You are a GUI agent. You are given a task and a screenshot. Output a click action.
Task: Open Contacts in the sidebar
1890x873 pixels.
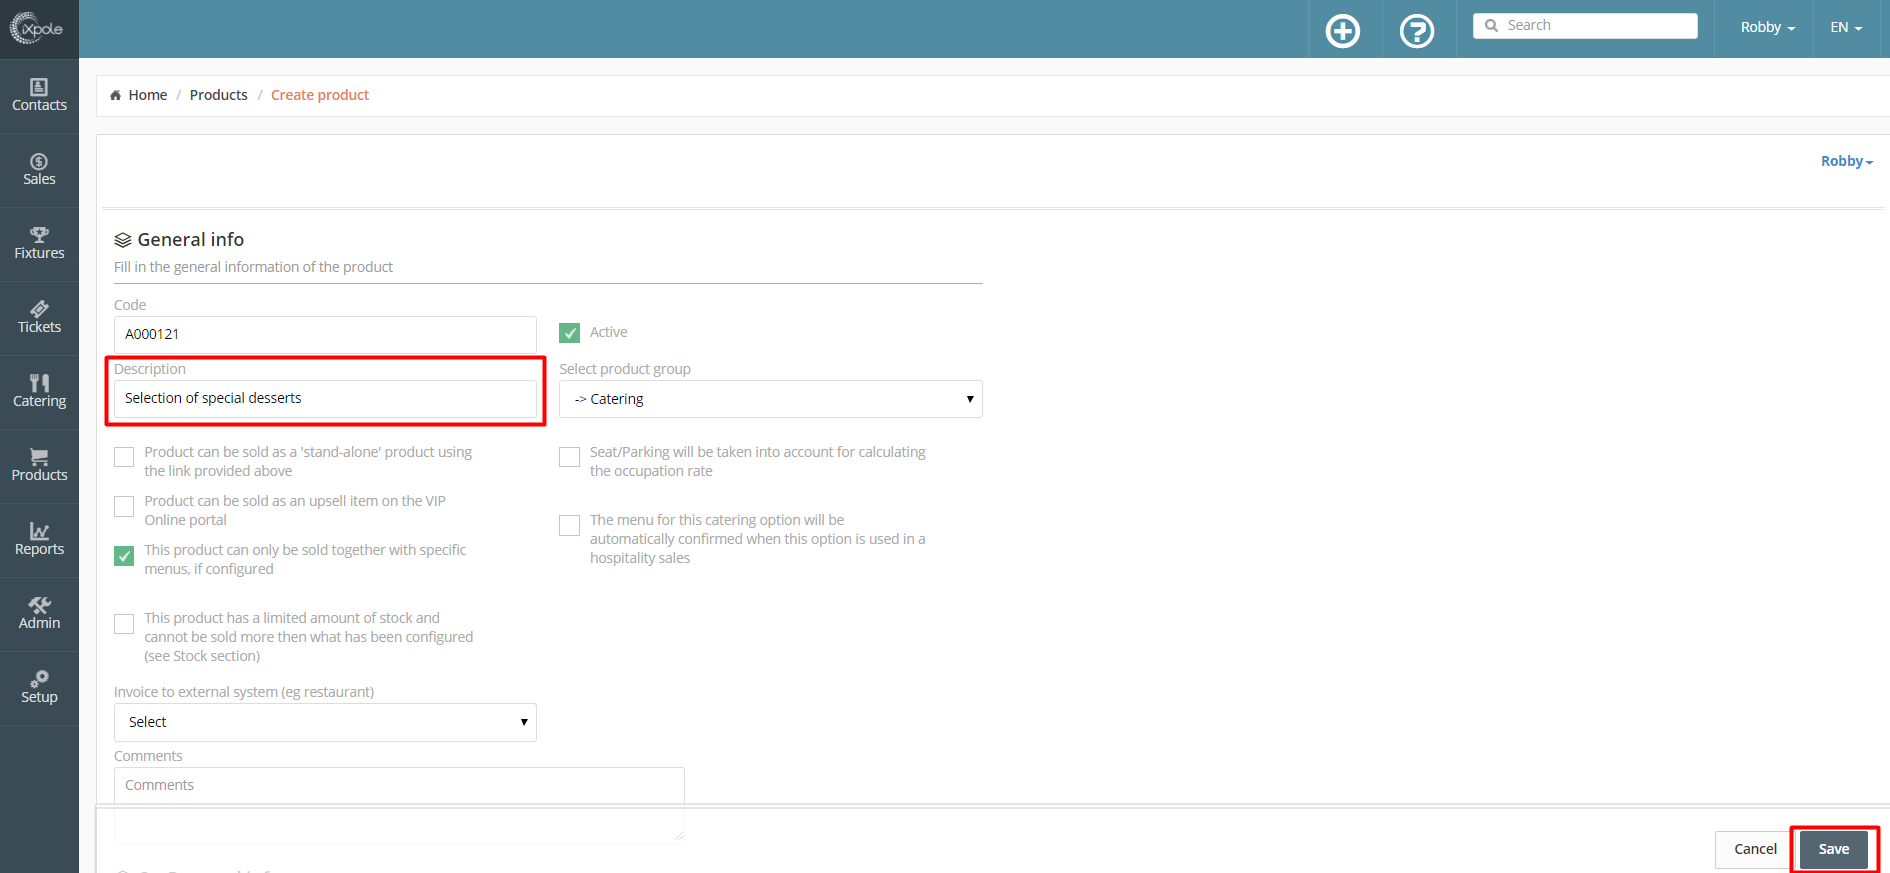click(39, 96)
